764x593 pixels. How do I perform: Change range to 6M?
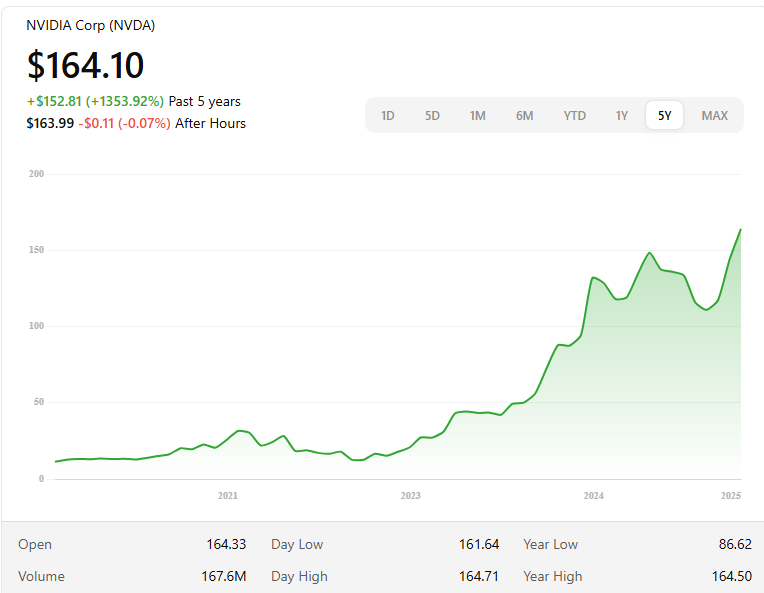pos(525,116)
